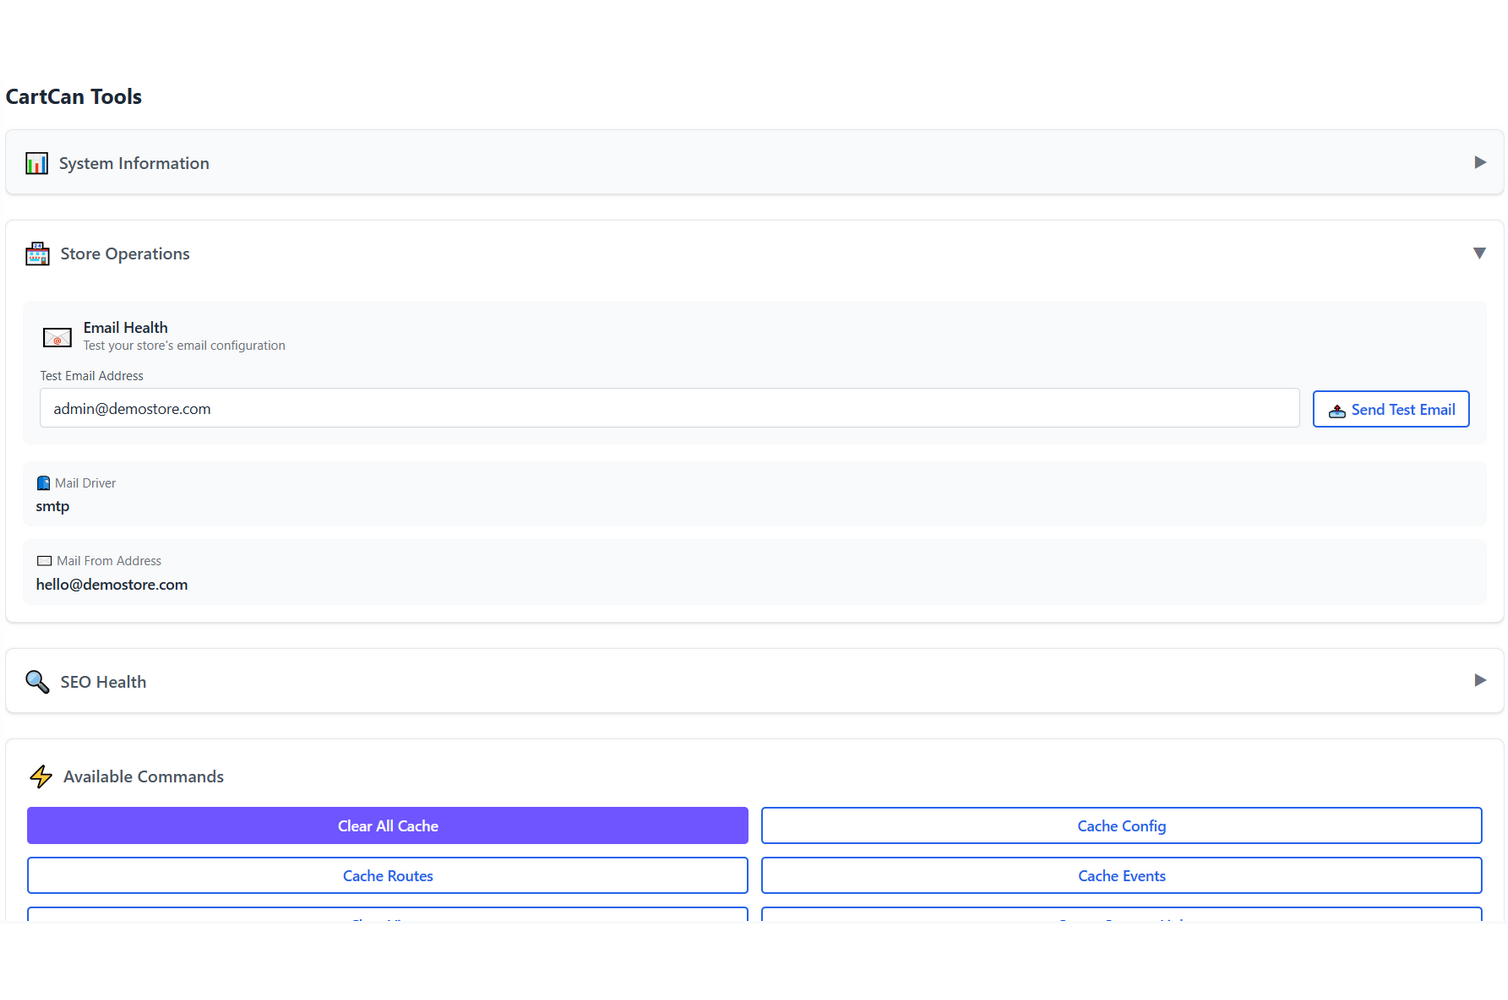Click the SEO Health header text
This screenshot has width=1508, height=1000.
click(x=103, y=681)
